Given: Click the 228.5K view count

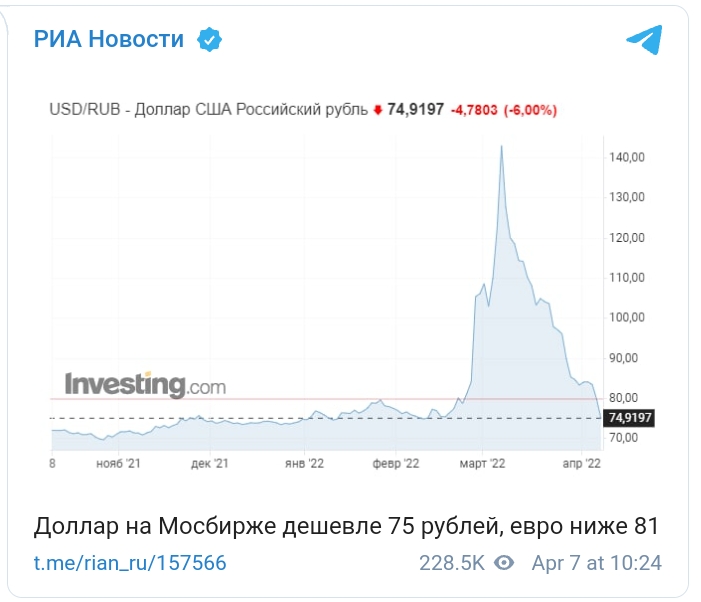Looking at the screenshot, I should coord(452,563).
